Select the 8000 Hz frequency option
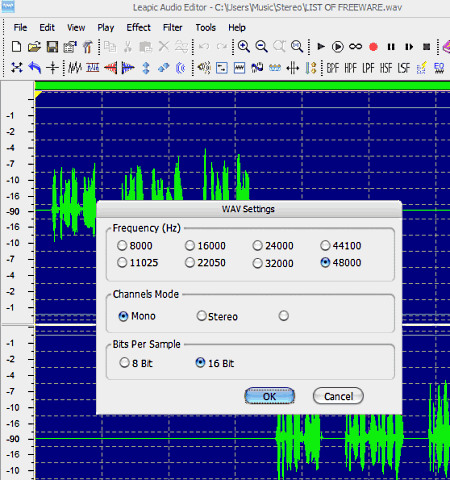 coord(135,246)
